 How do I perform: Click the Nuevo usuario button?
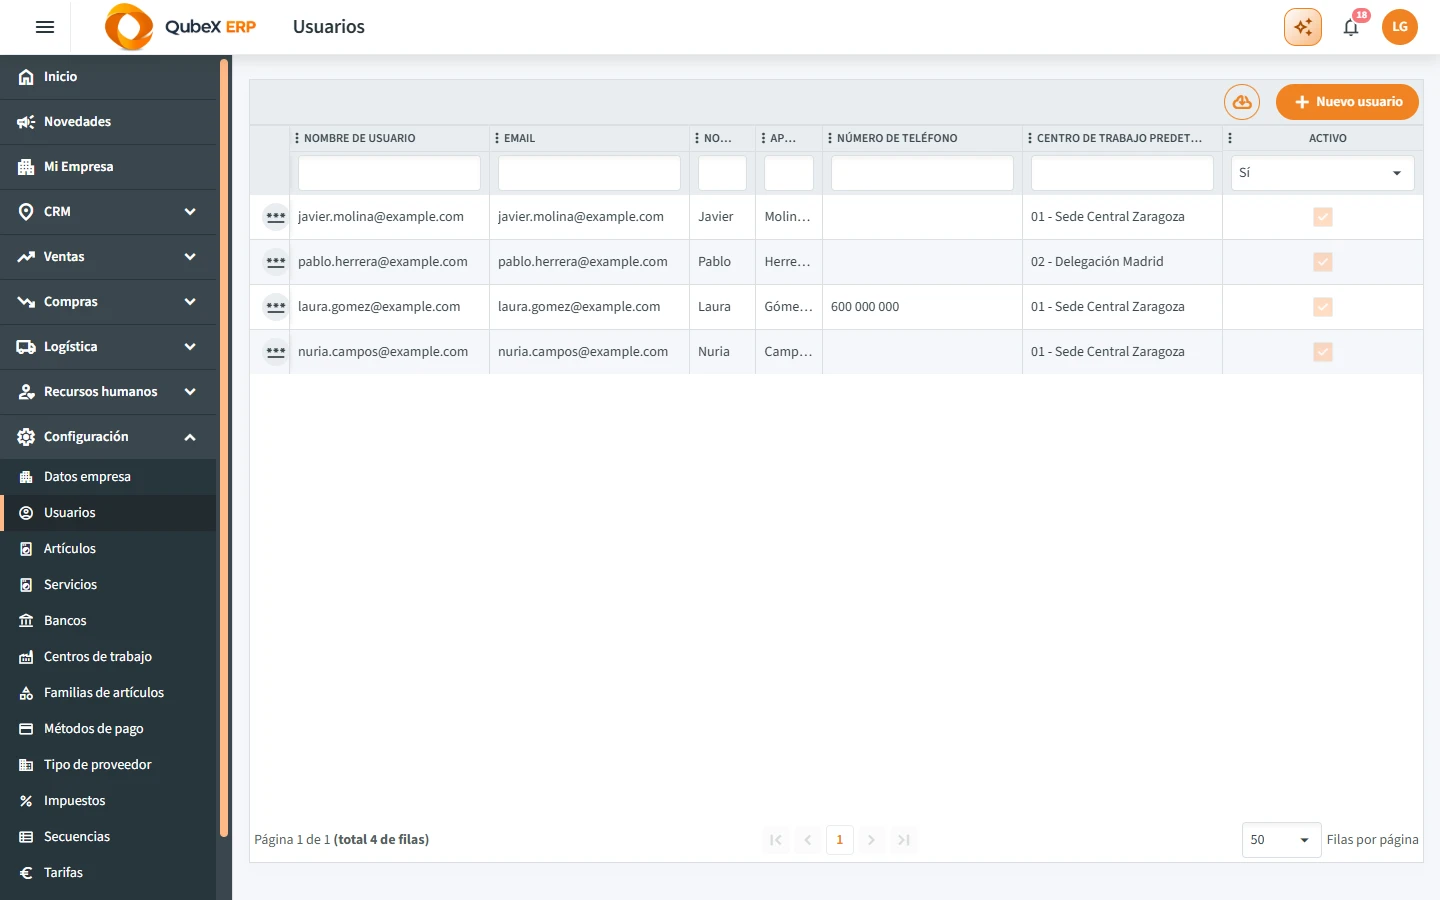tap(1347, 102)
